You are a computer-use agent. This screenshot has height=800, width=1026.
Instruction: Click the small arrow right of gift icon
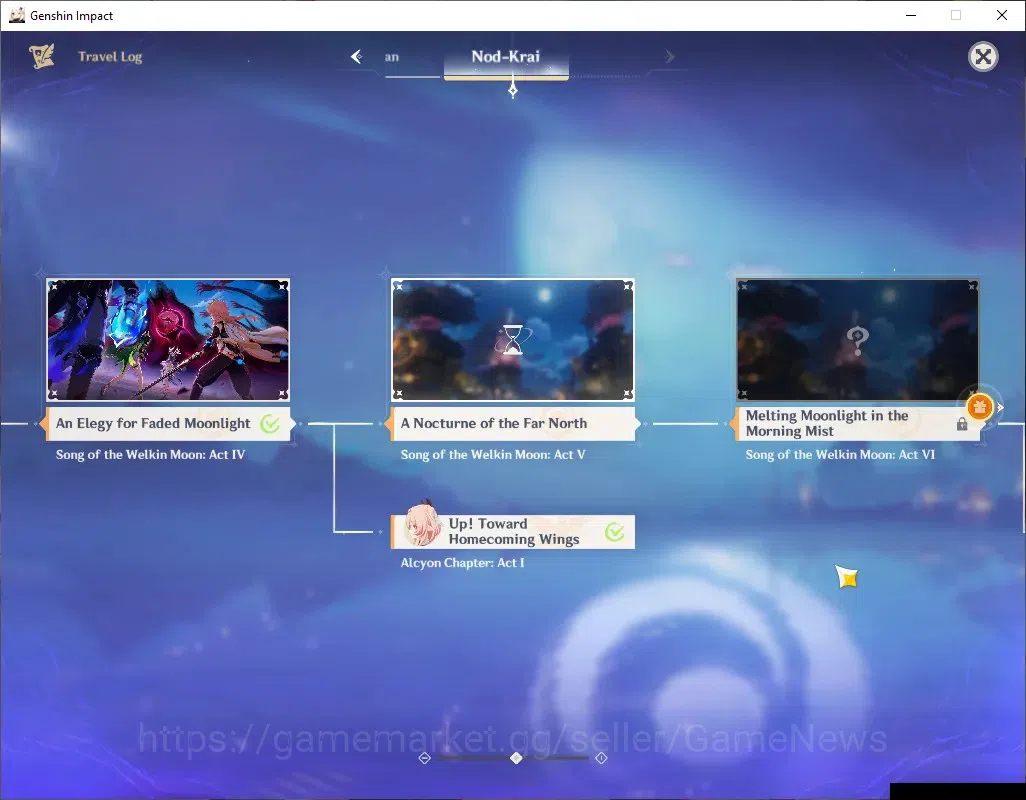point(1000,408)
